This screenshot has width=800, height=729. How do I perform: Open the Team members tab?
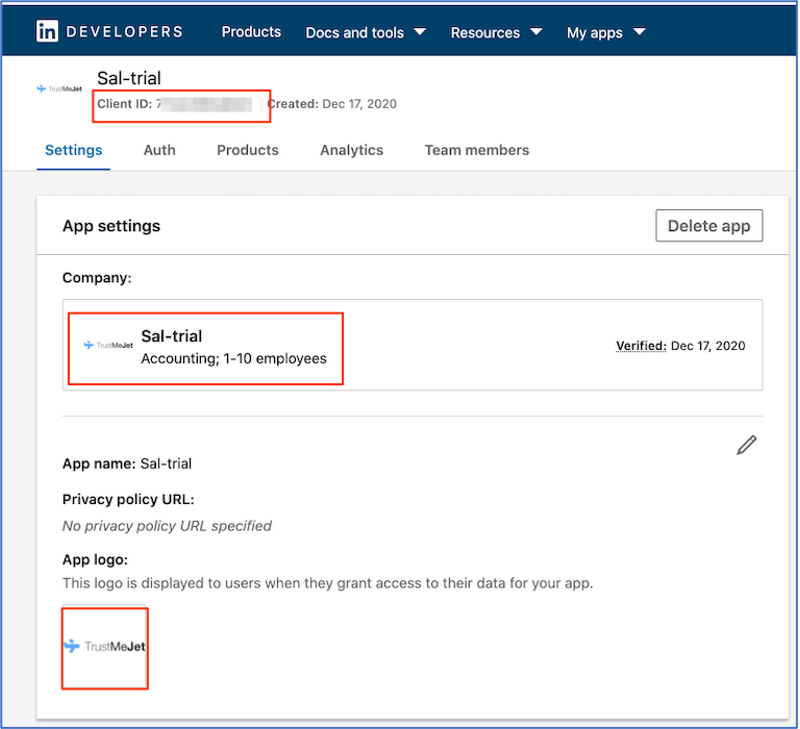point(477,150)
